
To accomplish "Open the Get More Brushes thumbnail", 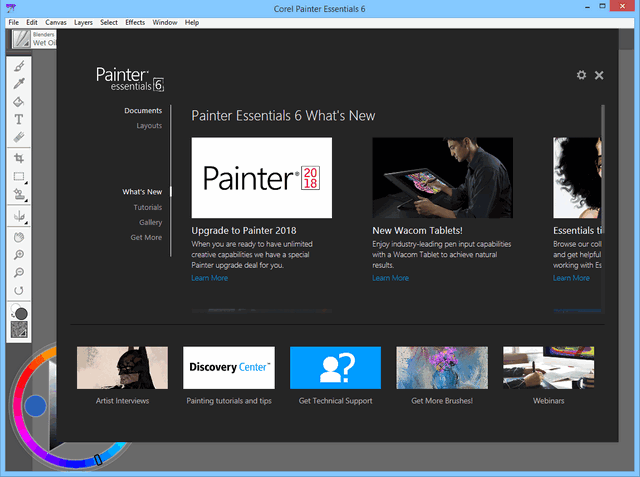I will (x=442, y=368).
